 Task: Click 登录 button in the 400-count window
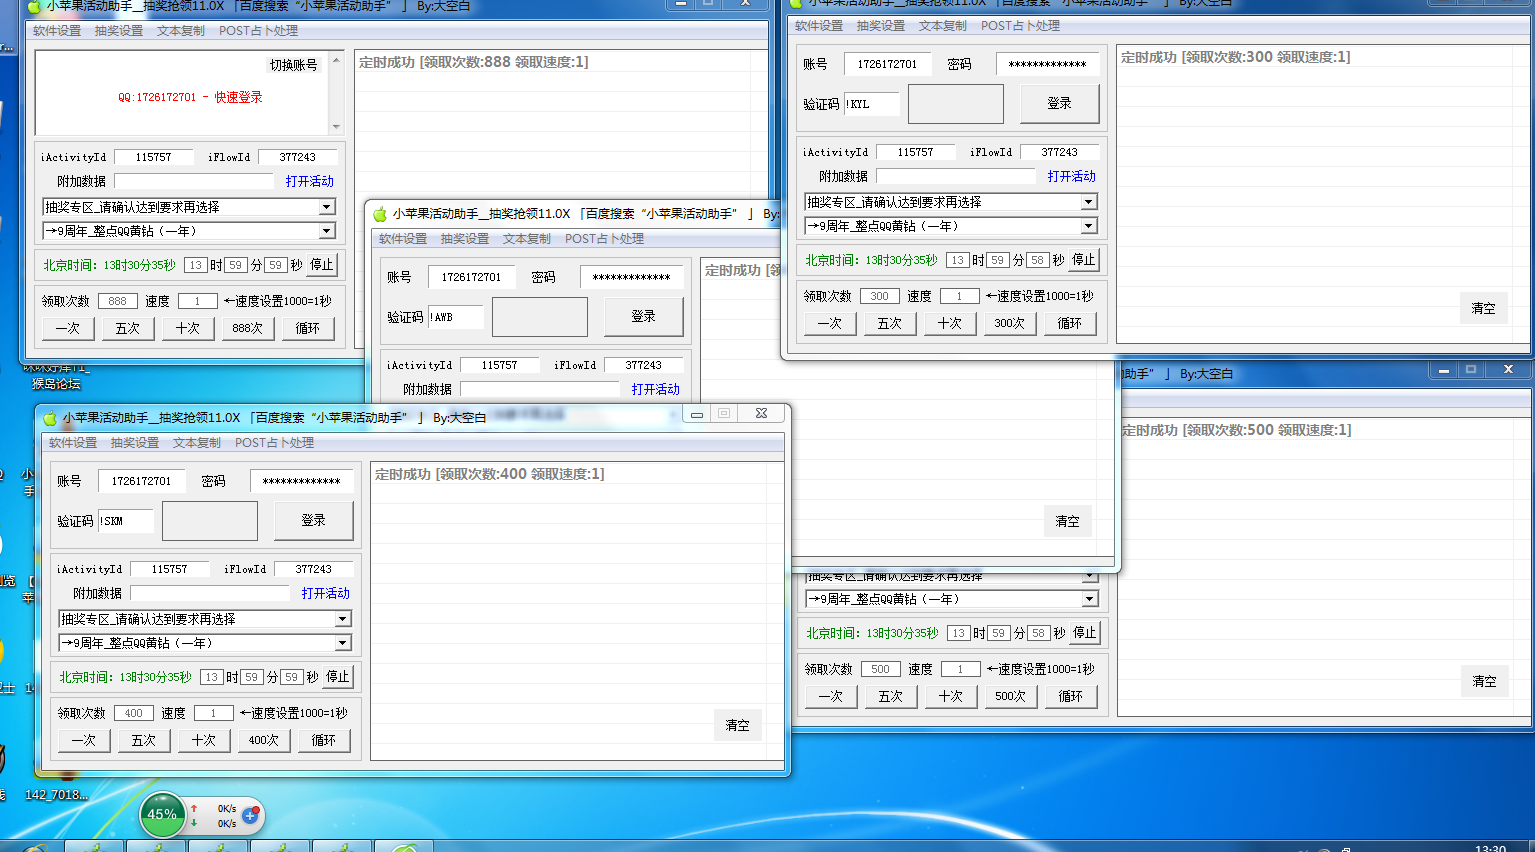[313, 521]
